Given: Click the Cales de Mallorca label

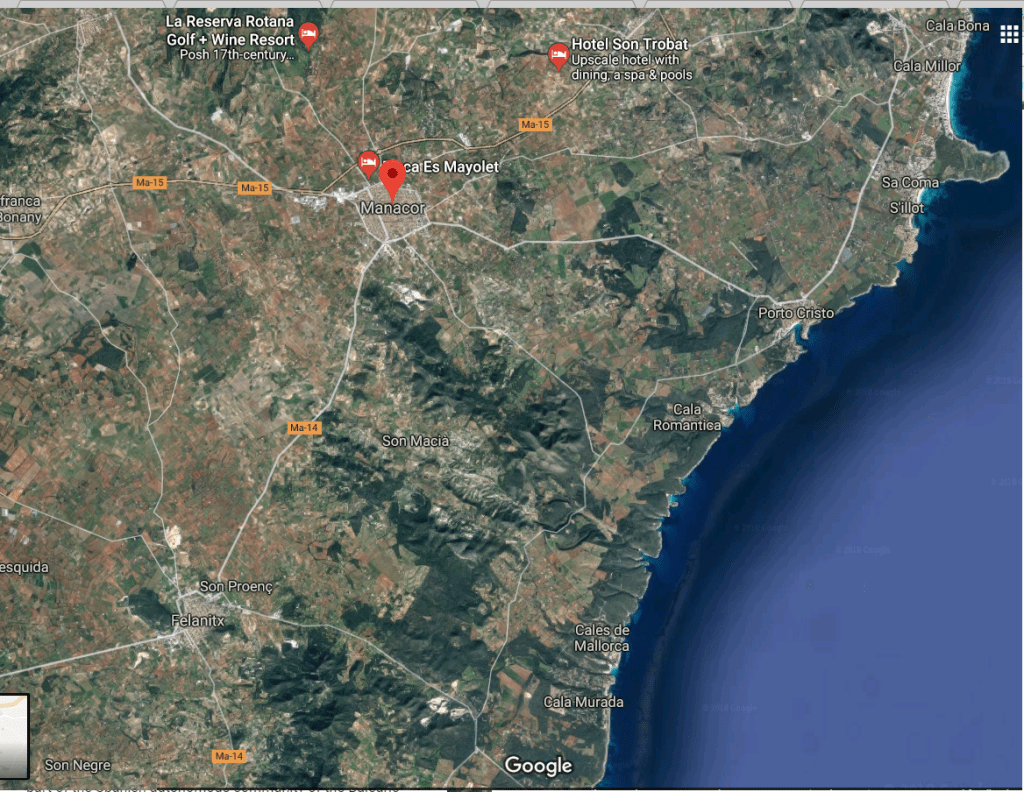Looking at the screenshot, I should coord(602,638).
